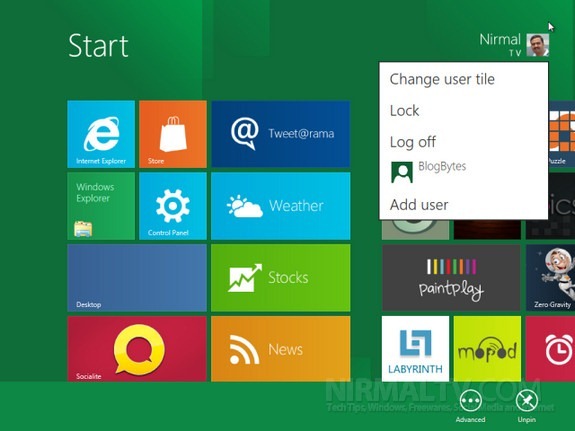Launch the Stocks tile
Viewport: 575px width, 431px height.
pos(281,278)
